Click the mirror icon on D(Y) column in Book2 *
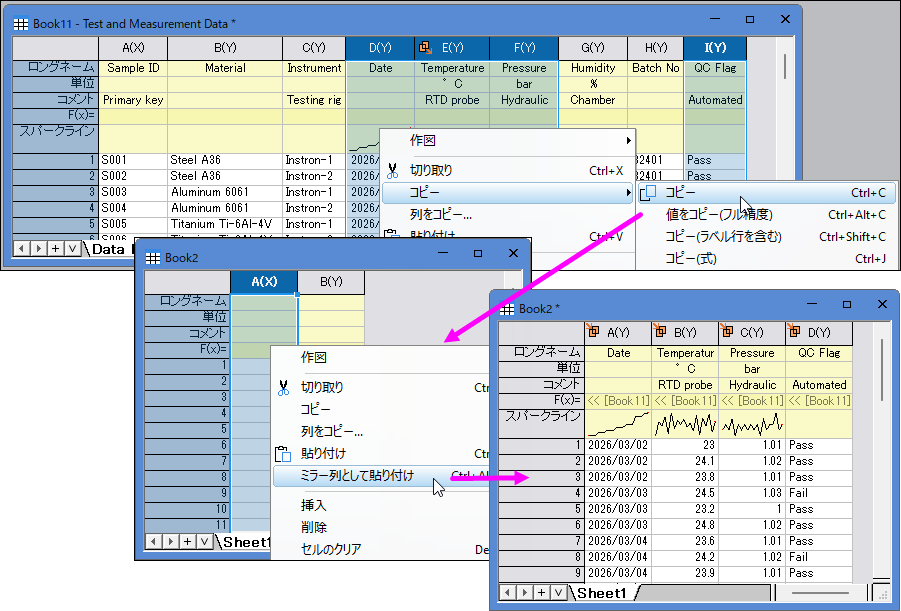901x611 pixels. coord(794,332)
